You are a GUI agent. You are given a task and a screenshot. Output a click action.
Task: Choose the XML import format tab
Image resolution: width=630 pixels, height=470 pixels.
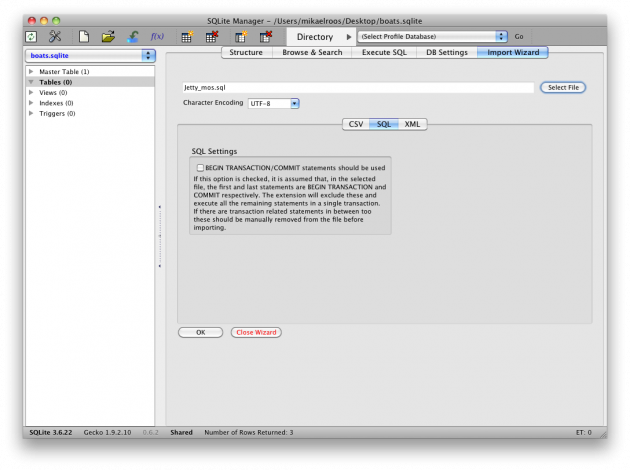pos(412,124)
